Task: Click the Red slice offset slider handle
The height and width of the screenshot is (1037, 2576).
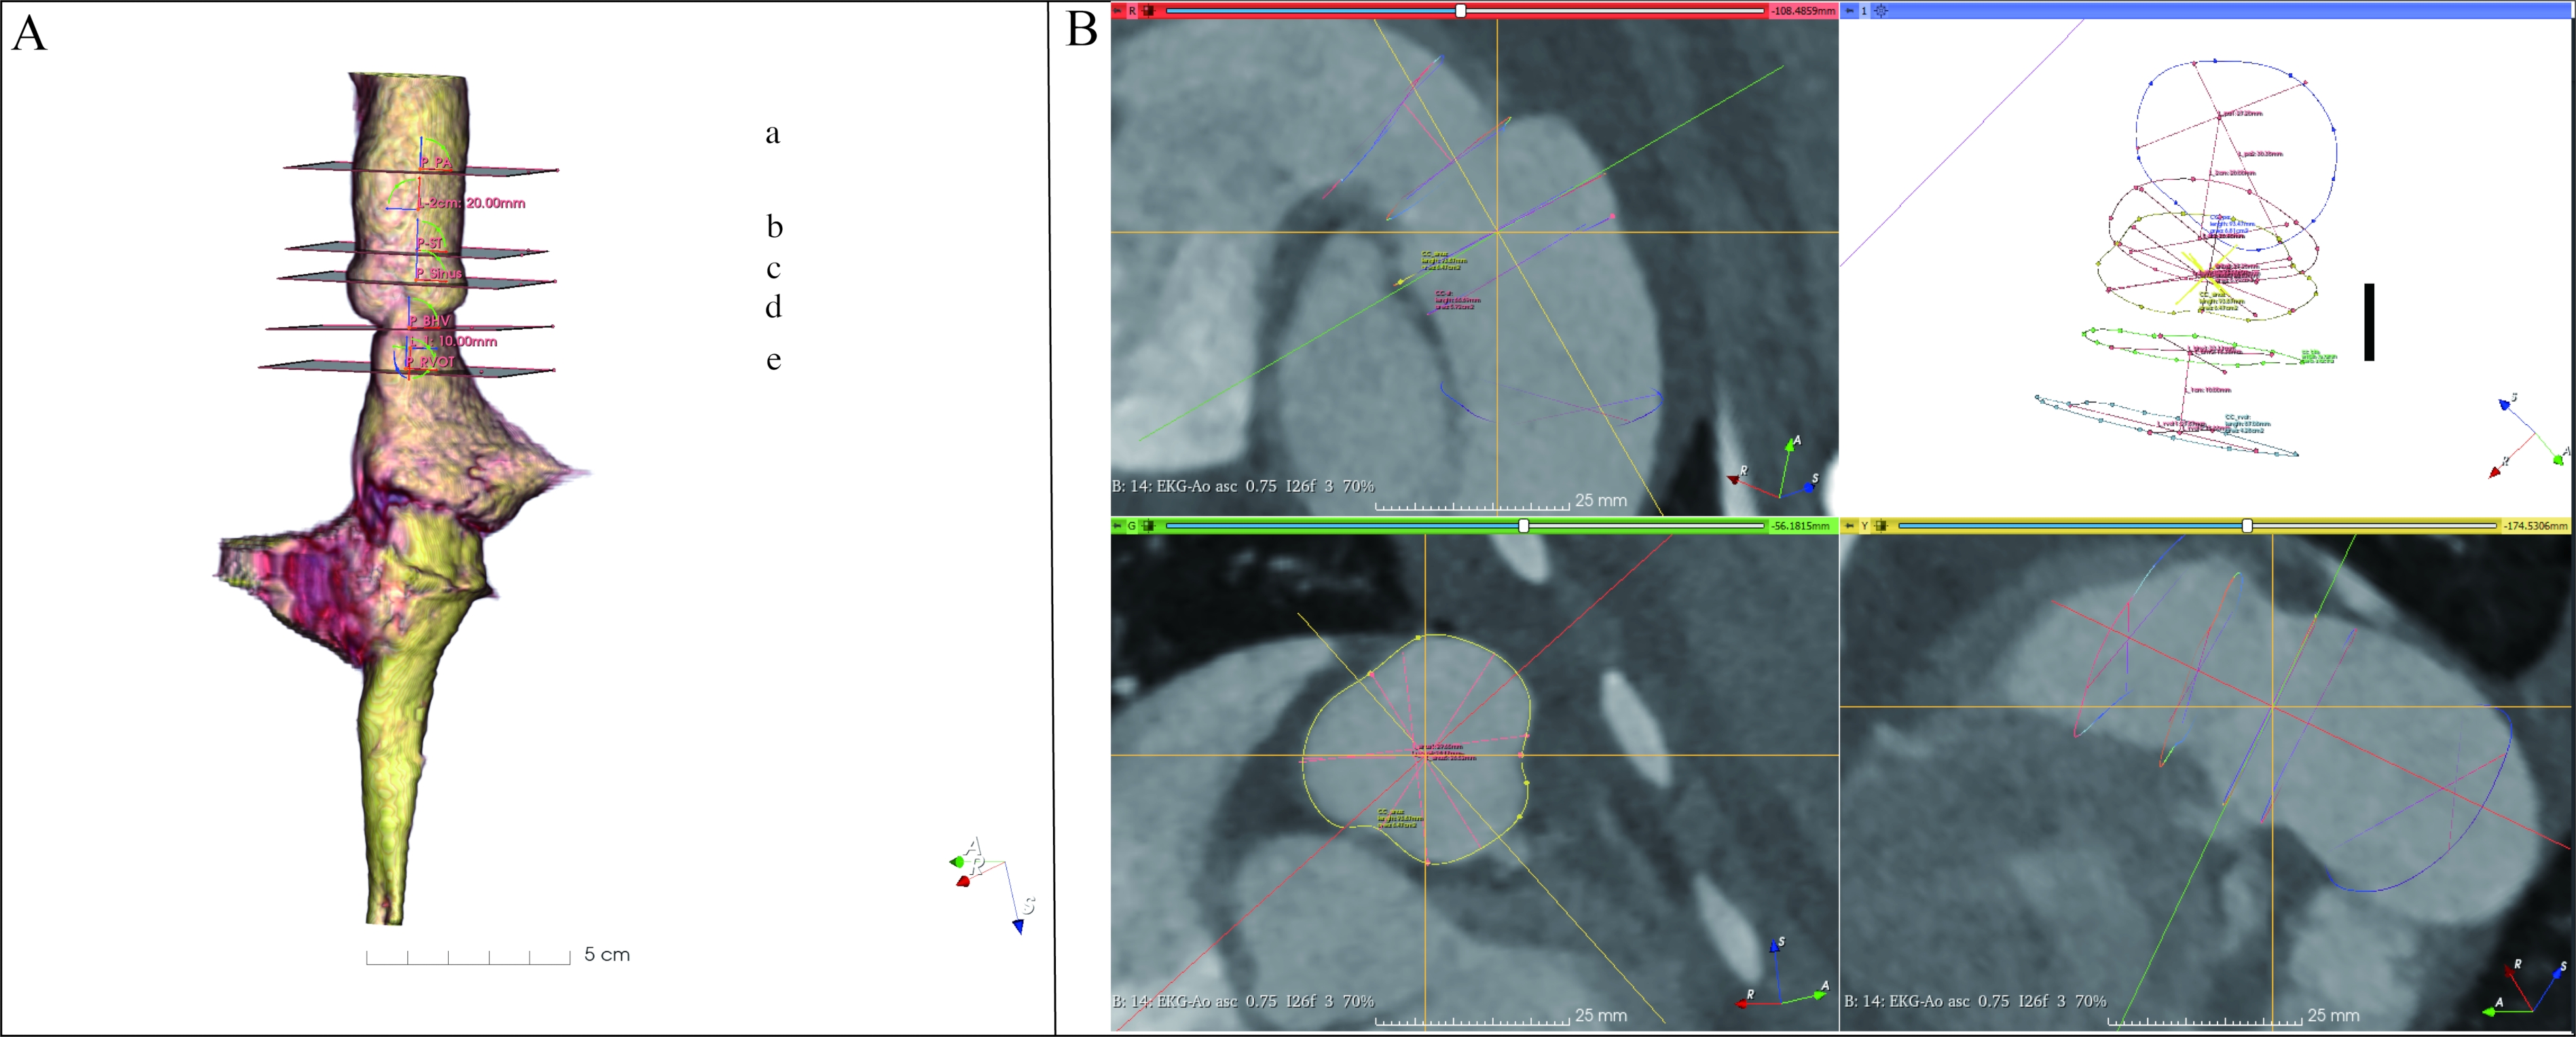Action: click(x=1461, y=11)
